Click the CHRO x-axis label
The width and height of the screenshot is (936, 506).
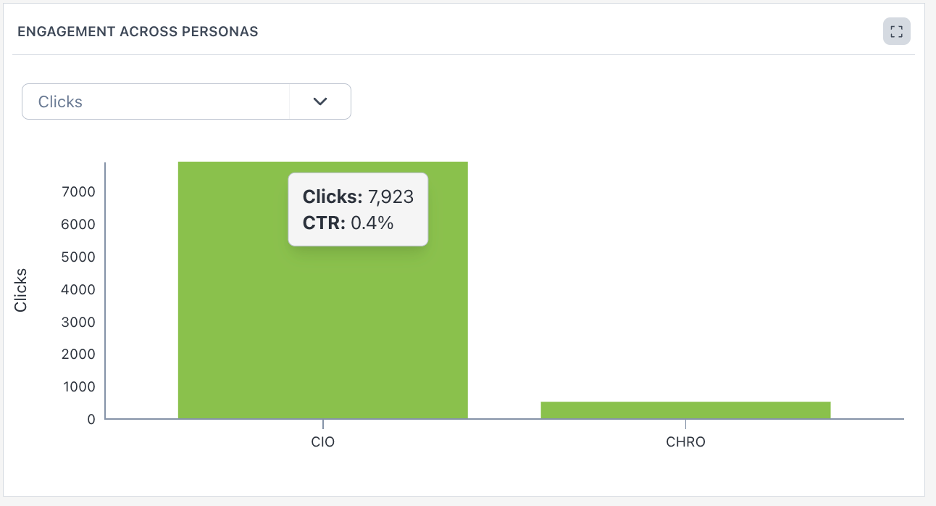coord(685,442)
